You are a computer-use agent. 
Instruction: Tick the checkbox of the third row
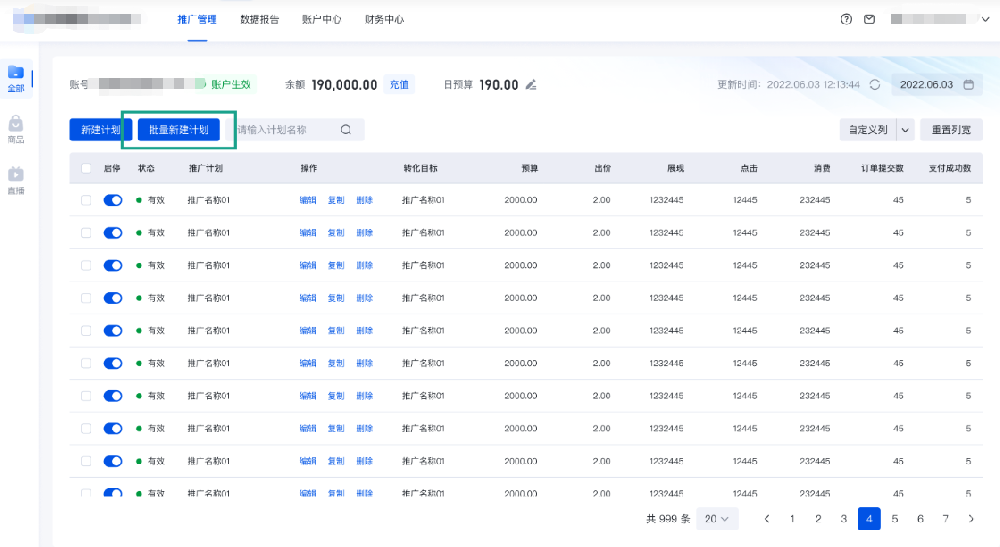(86, 265)
